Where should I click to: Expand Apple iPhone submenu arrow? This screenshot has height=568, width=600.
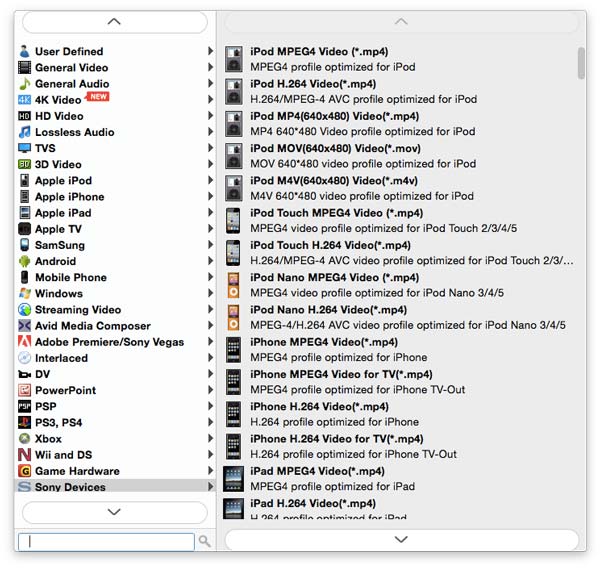(x=210, y=196)
